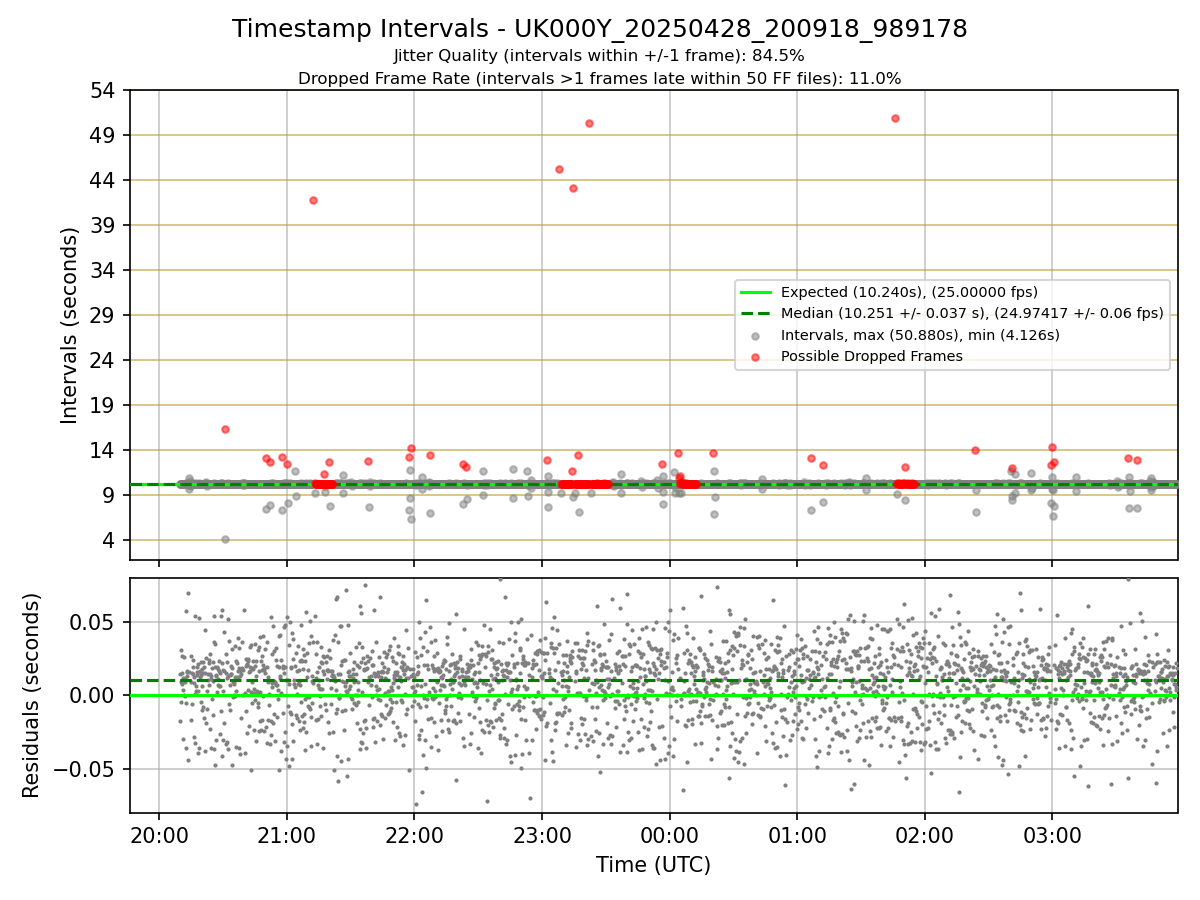Click the plot title "Timestamp Intervals - UK000Y_20250428_200918_989178"
This screenshot has width=1200, height=900.
(x=600, y=29)
